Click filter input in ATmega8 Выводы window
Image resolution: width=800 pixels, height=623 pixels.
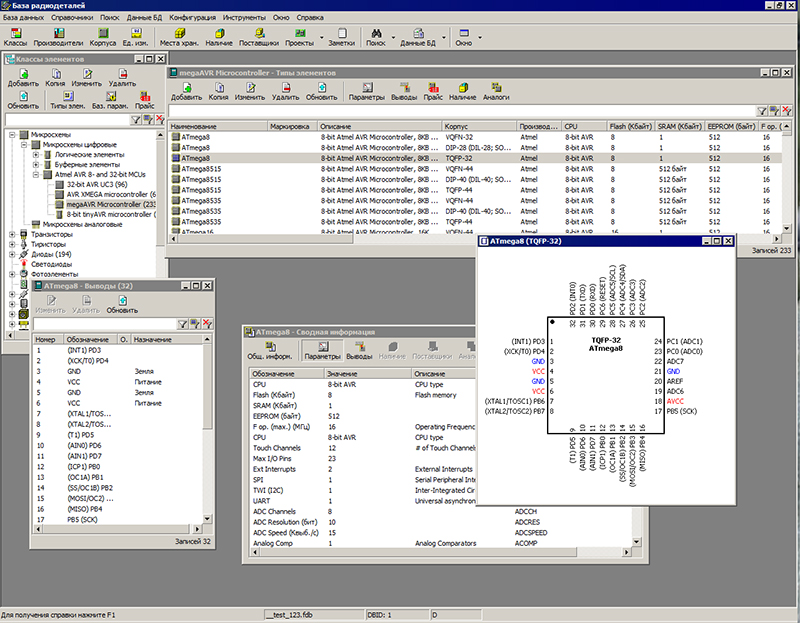point(104,324)
